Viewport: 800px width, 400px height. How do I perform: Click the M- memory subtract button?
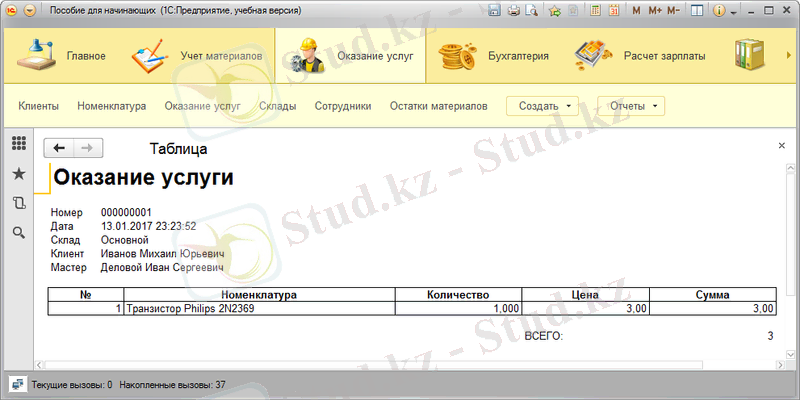point(673,11)
